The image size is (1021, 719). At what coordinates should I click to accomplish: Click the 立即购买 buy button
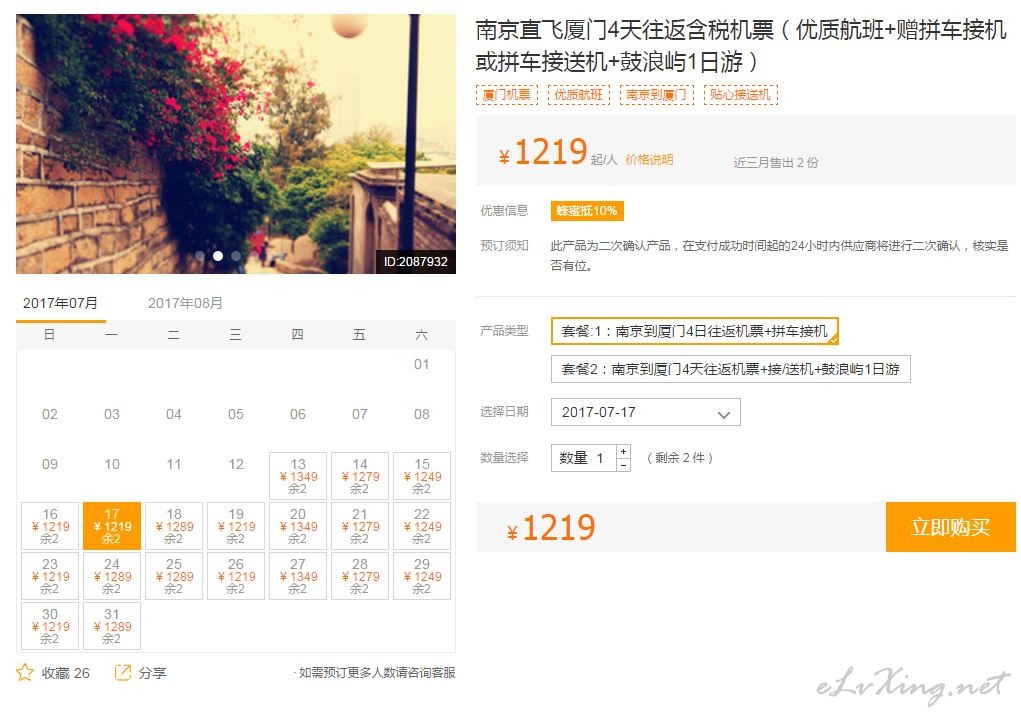tap(951, 527)
